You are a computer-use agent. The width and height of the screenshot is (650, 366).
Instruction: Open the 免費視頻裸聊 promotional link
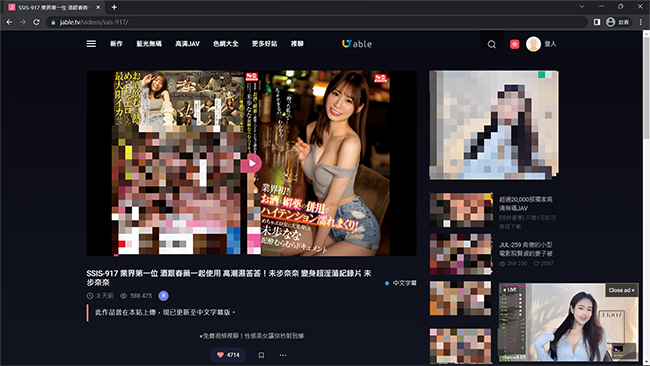click(252, 336)
